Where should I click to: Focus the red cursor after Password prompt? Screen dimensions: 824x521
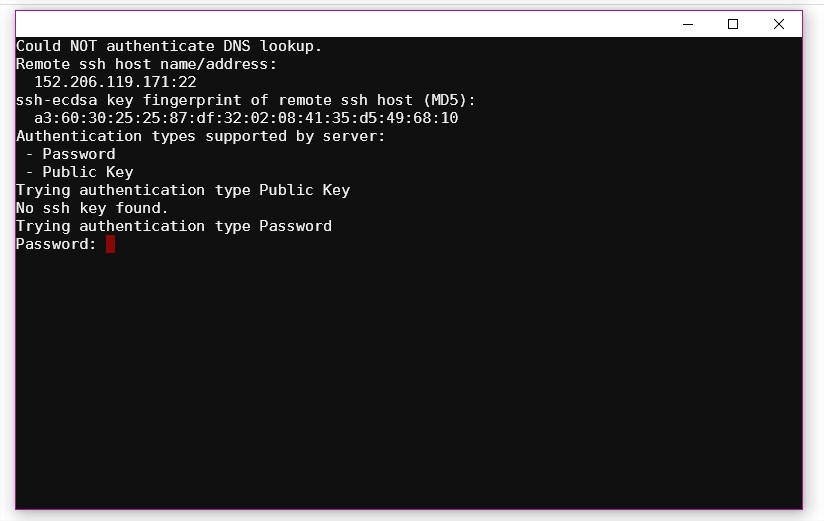coord(110,244)
